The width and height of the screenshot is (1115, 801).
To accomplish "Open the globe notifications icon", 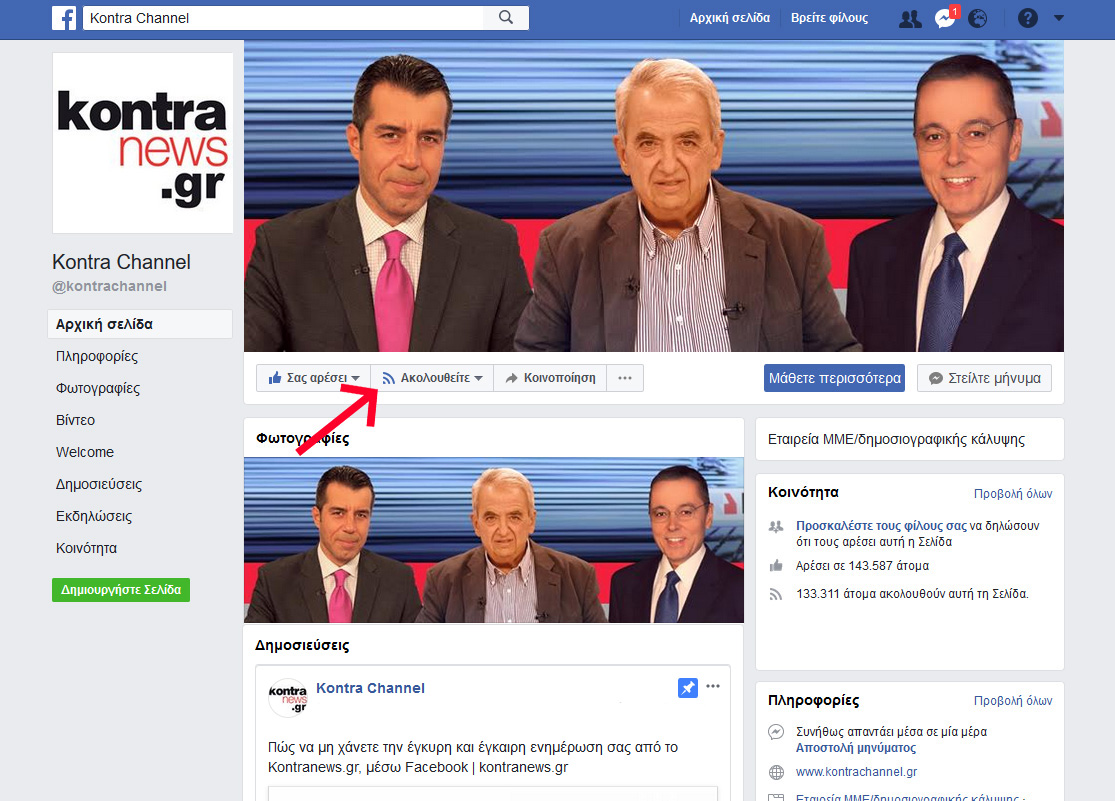I will click(978, 18).
